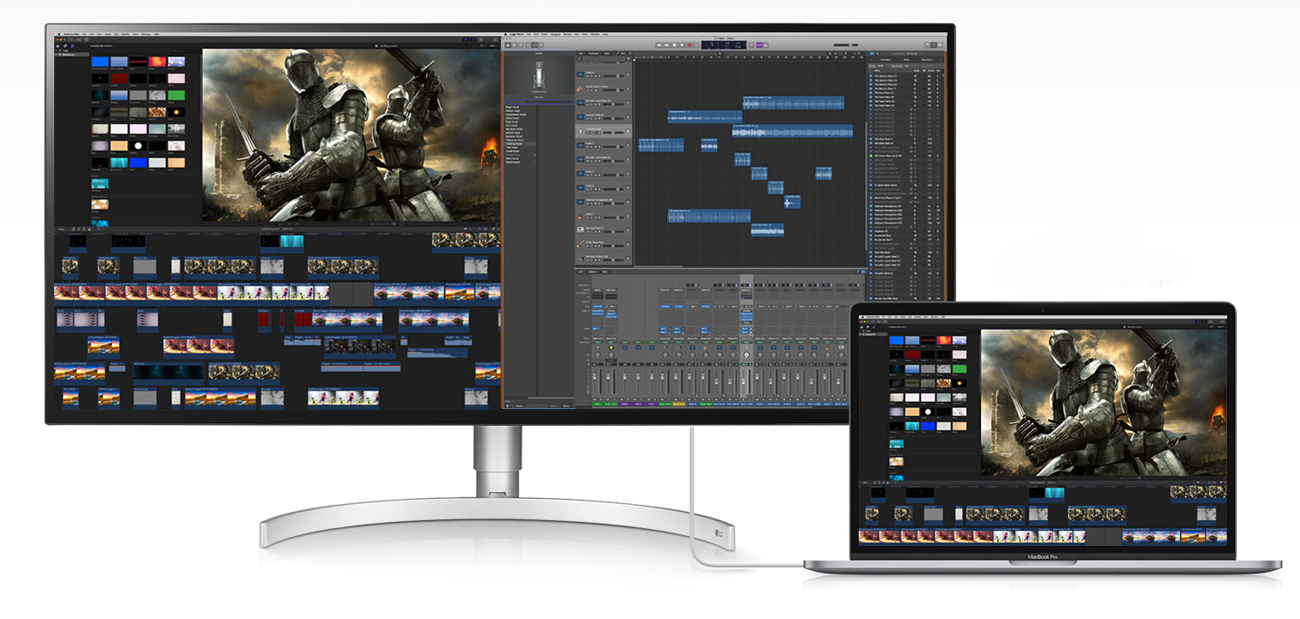1300x619 pixels.
Task: Click volume slider on Logic's selected track header
Action: [613, 133]
